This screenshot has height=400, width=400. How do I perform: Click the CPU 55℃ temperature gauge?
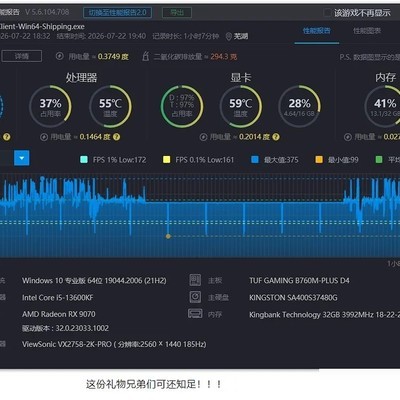[110, 107]
